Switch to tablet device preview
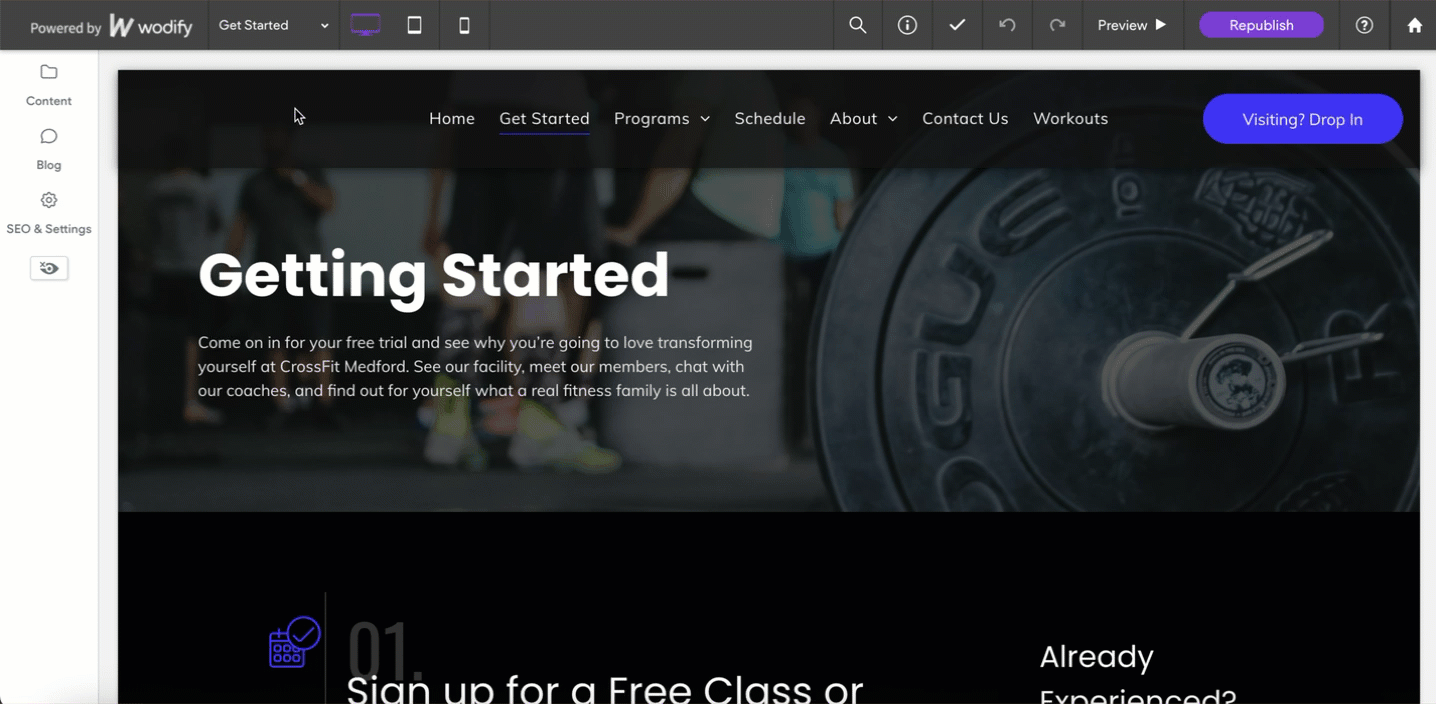 [414, 25]
